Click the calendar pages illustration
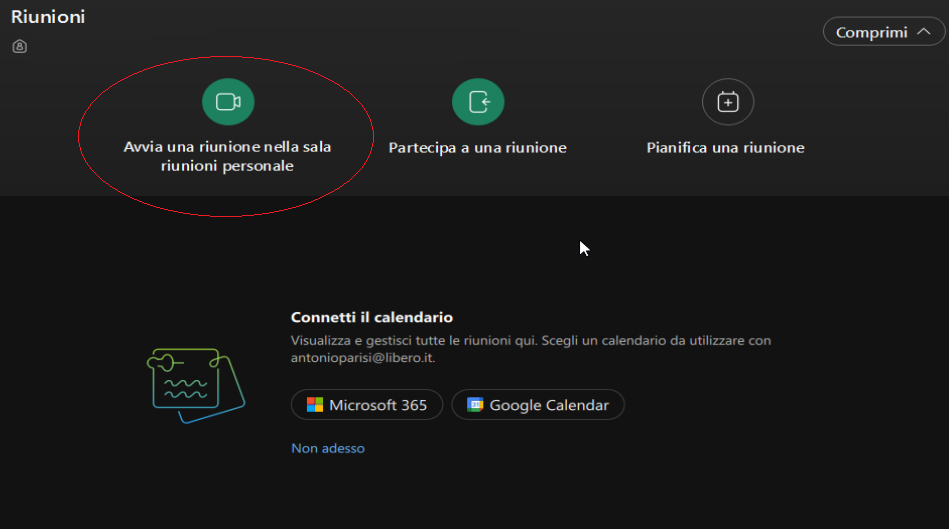 195,385
